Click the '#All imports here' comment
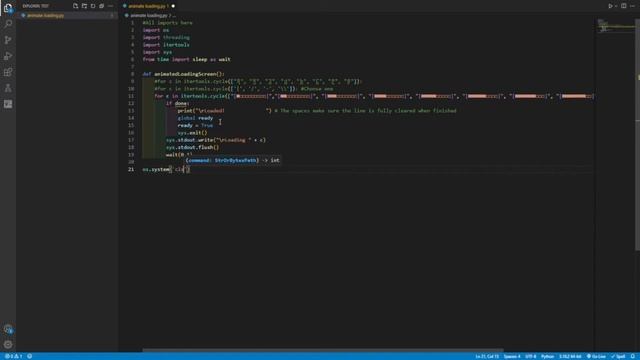The width and height of the screenshot is (640, 360). click(x=167, y=23)
